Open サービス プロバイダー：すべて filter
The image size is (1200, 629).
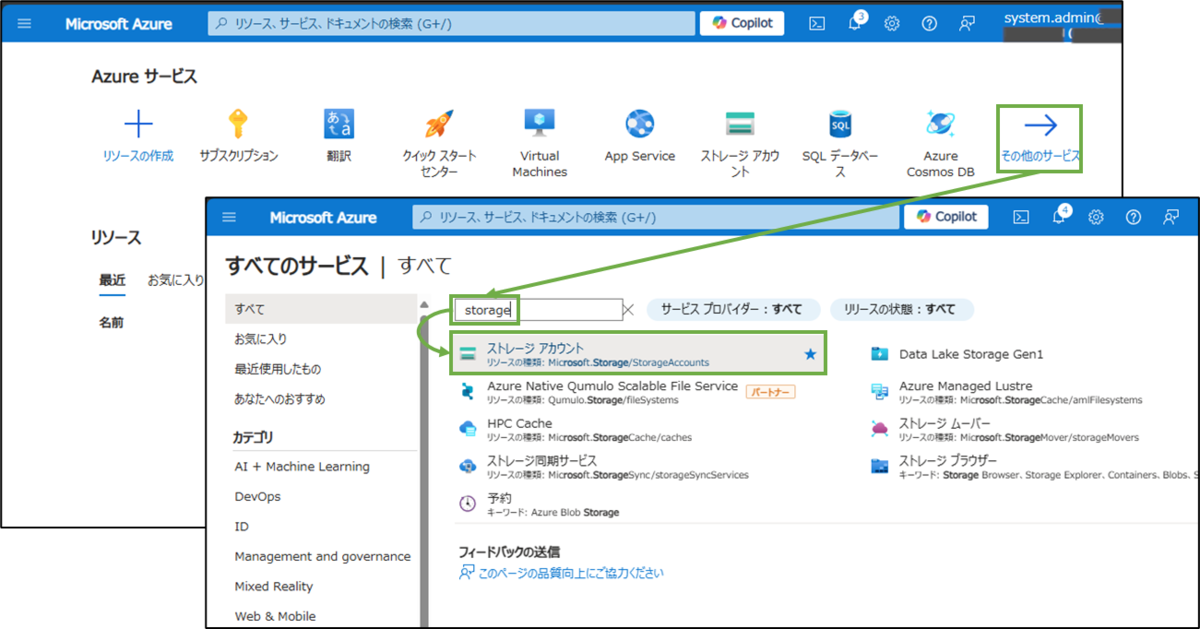point(733,309)
